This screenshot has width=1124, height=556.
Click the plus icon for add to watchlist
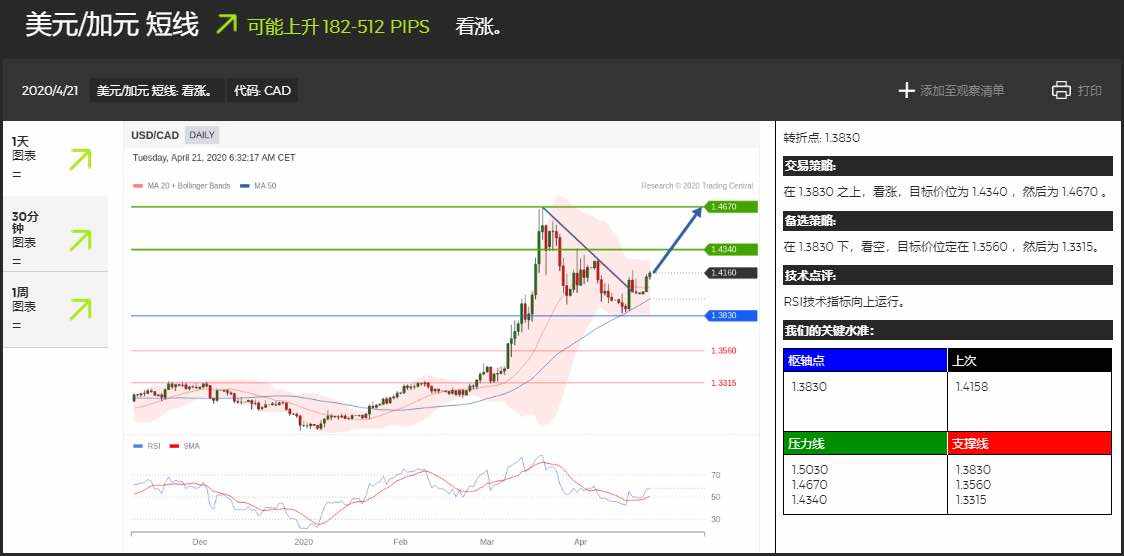pos(907,91)
